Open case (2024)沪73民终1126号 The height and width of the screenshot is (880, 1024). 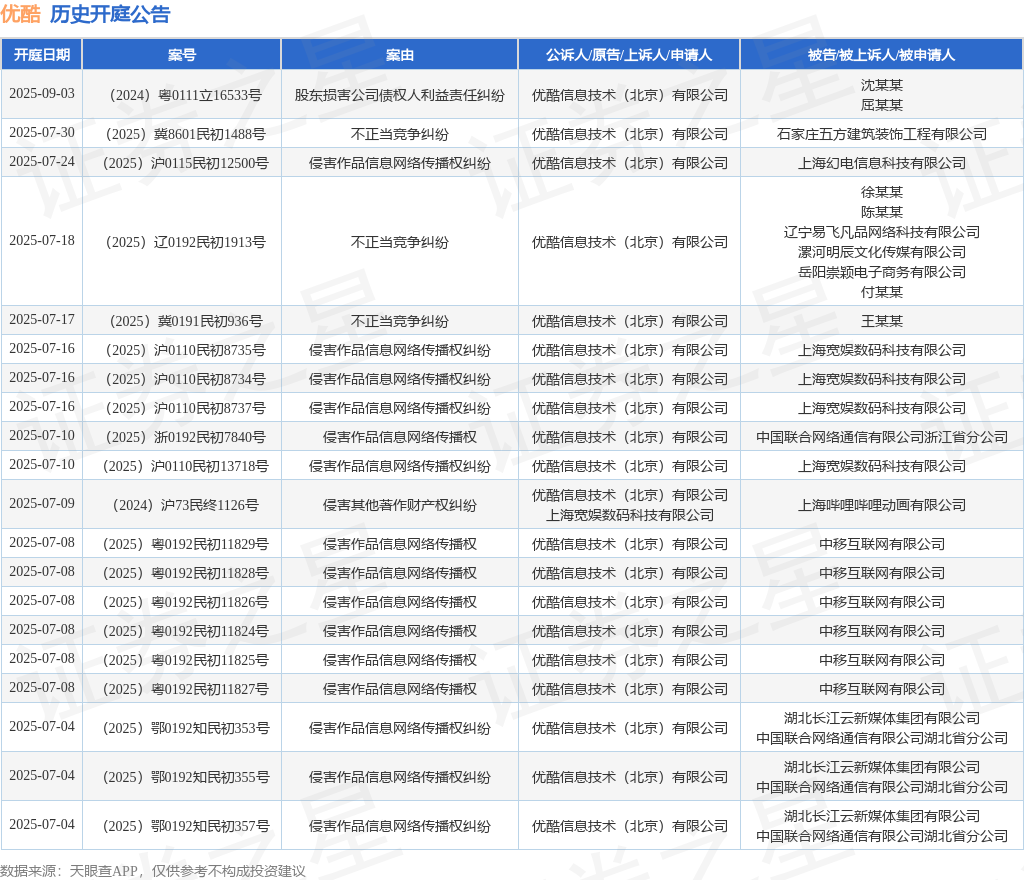click(185, 505)
